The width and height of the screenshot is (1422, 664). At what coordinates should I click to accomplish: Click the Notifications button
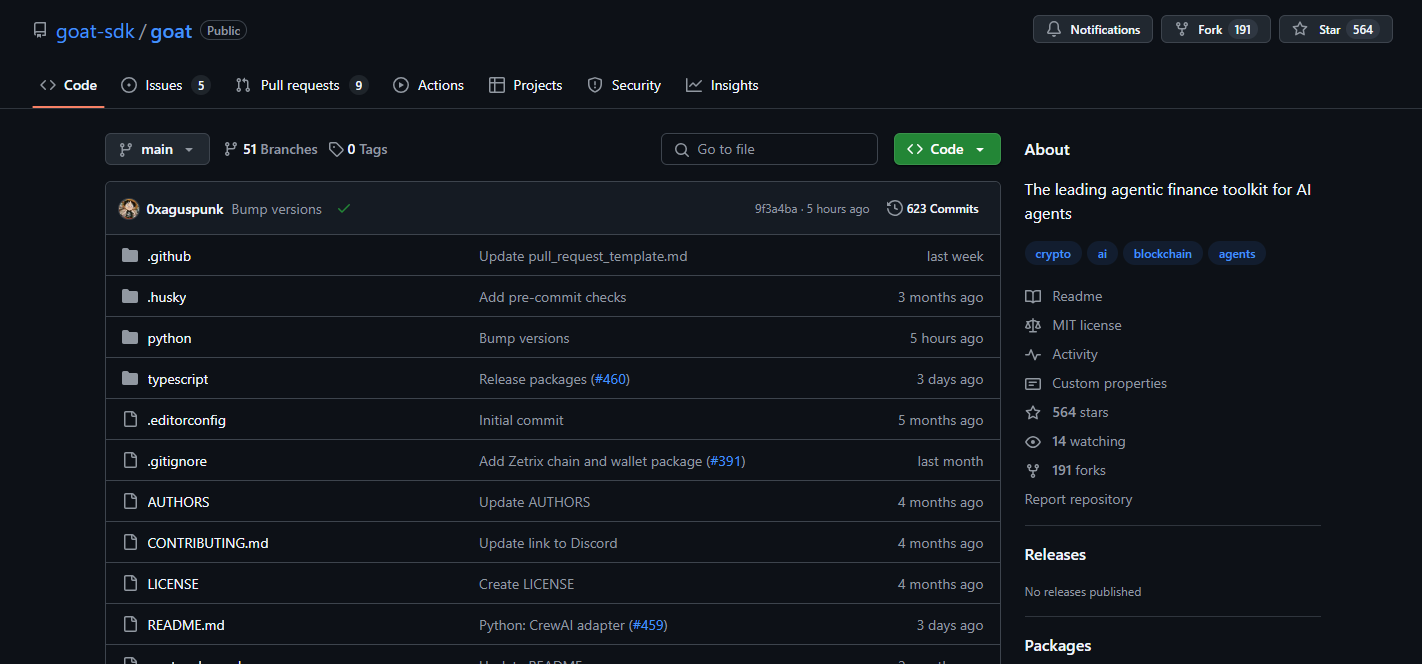click(x=1093, y=30)
